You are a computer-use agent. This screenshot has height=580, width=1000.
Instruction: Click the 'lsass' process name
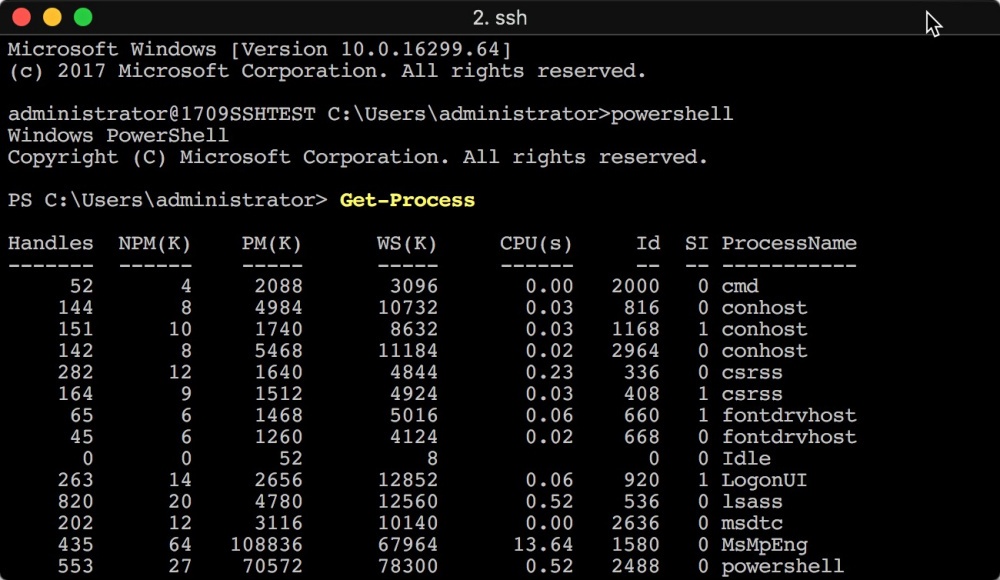[x=752, y=502]
